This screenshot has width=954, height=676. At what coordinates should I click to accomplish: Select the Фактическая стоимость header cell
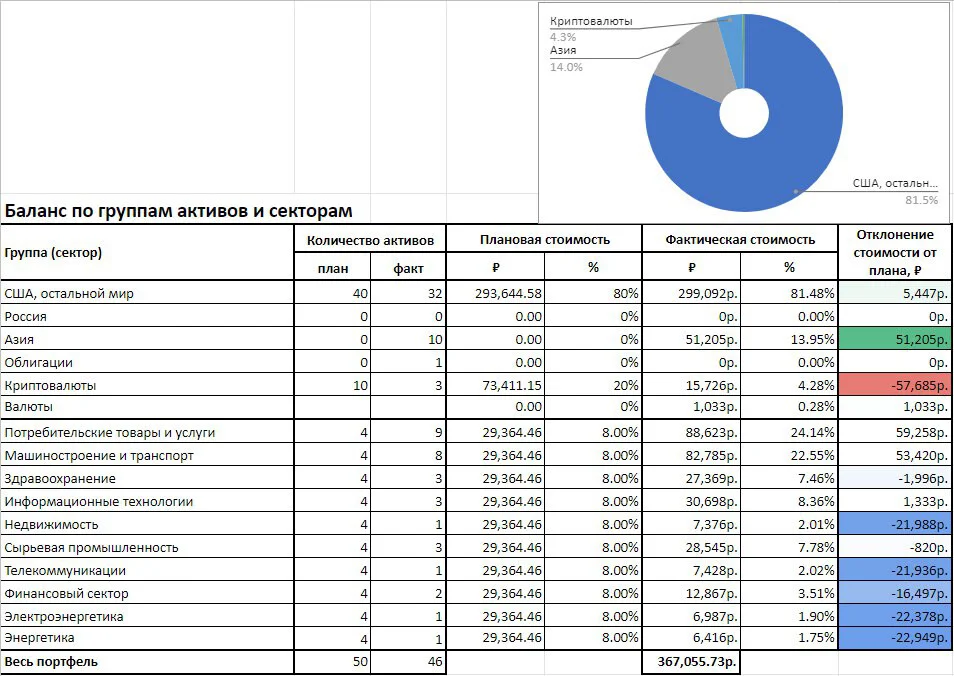pos(740,240)
